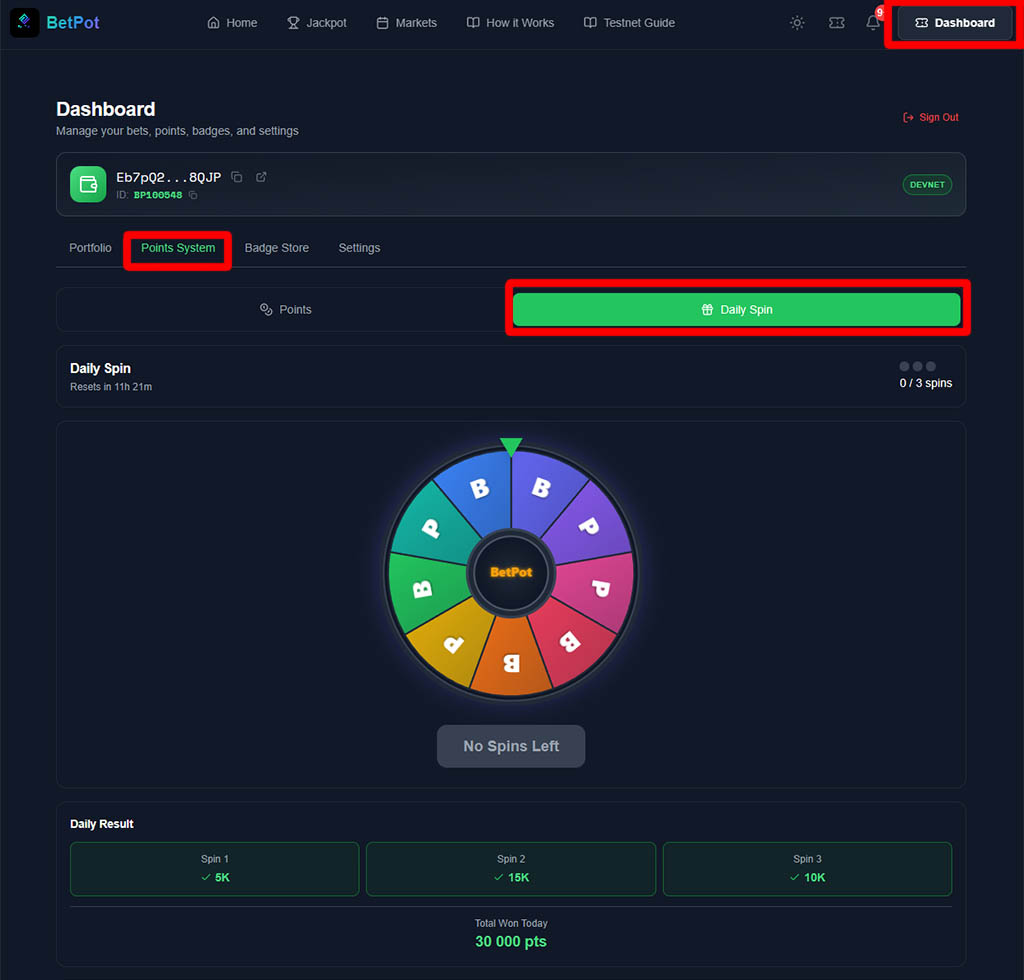The width and height of the screenshot is (1024, 980).
Task: Open the ticket icon in header
Action: pos(837,23)
